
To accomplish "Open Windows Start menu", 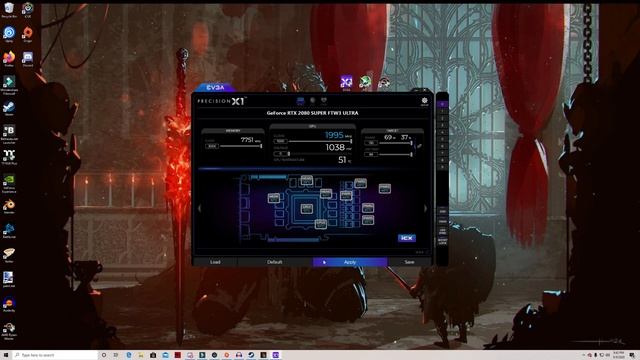I will 6,355.
